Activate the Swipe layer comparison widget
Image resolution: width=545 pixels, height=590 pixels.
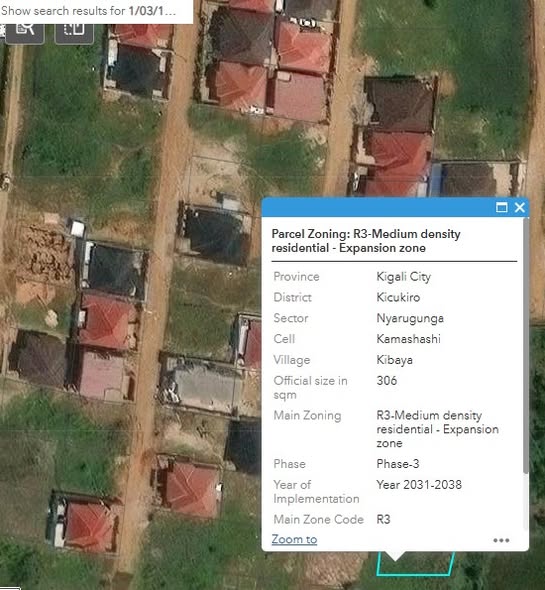(74, 33)
